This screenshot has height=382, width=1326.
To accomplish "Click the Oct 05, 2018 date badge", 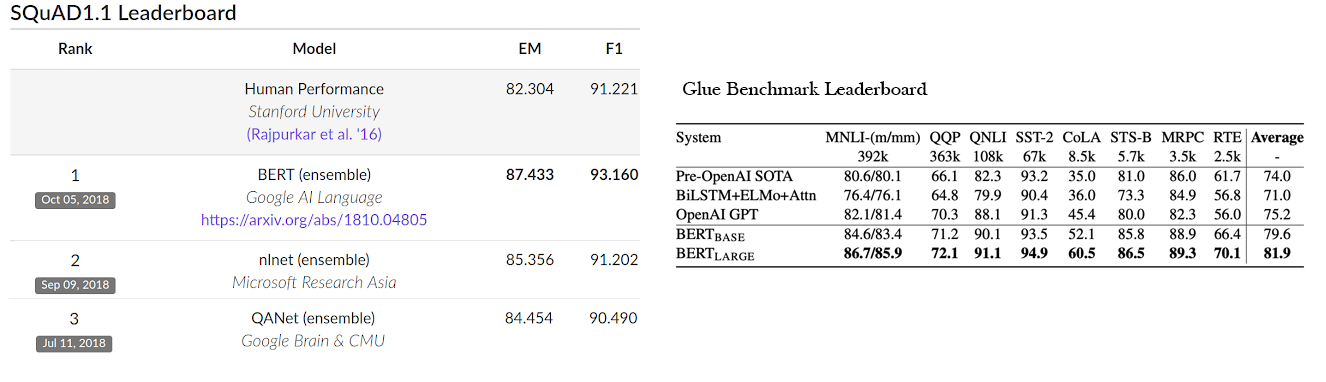I will click(x=75, y=200).
